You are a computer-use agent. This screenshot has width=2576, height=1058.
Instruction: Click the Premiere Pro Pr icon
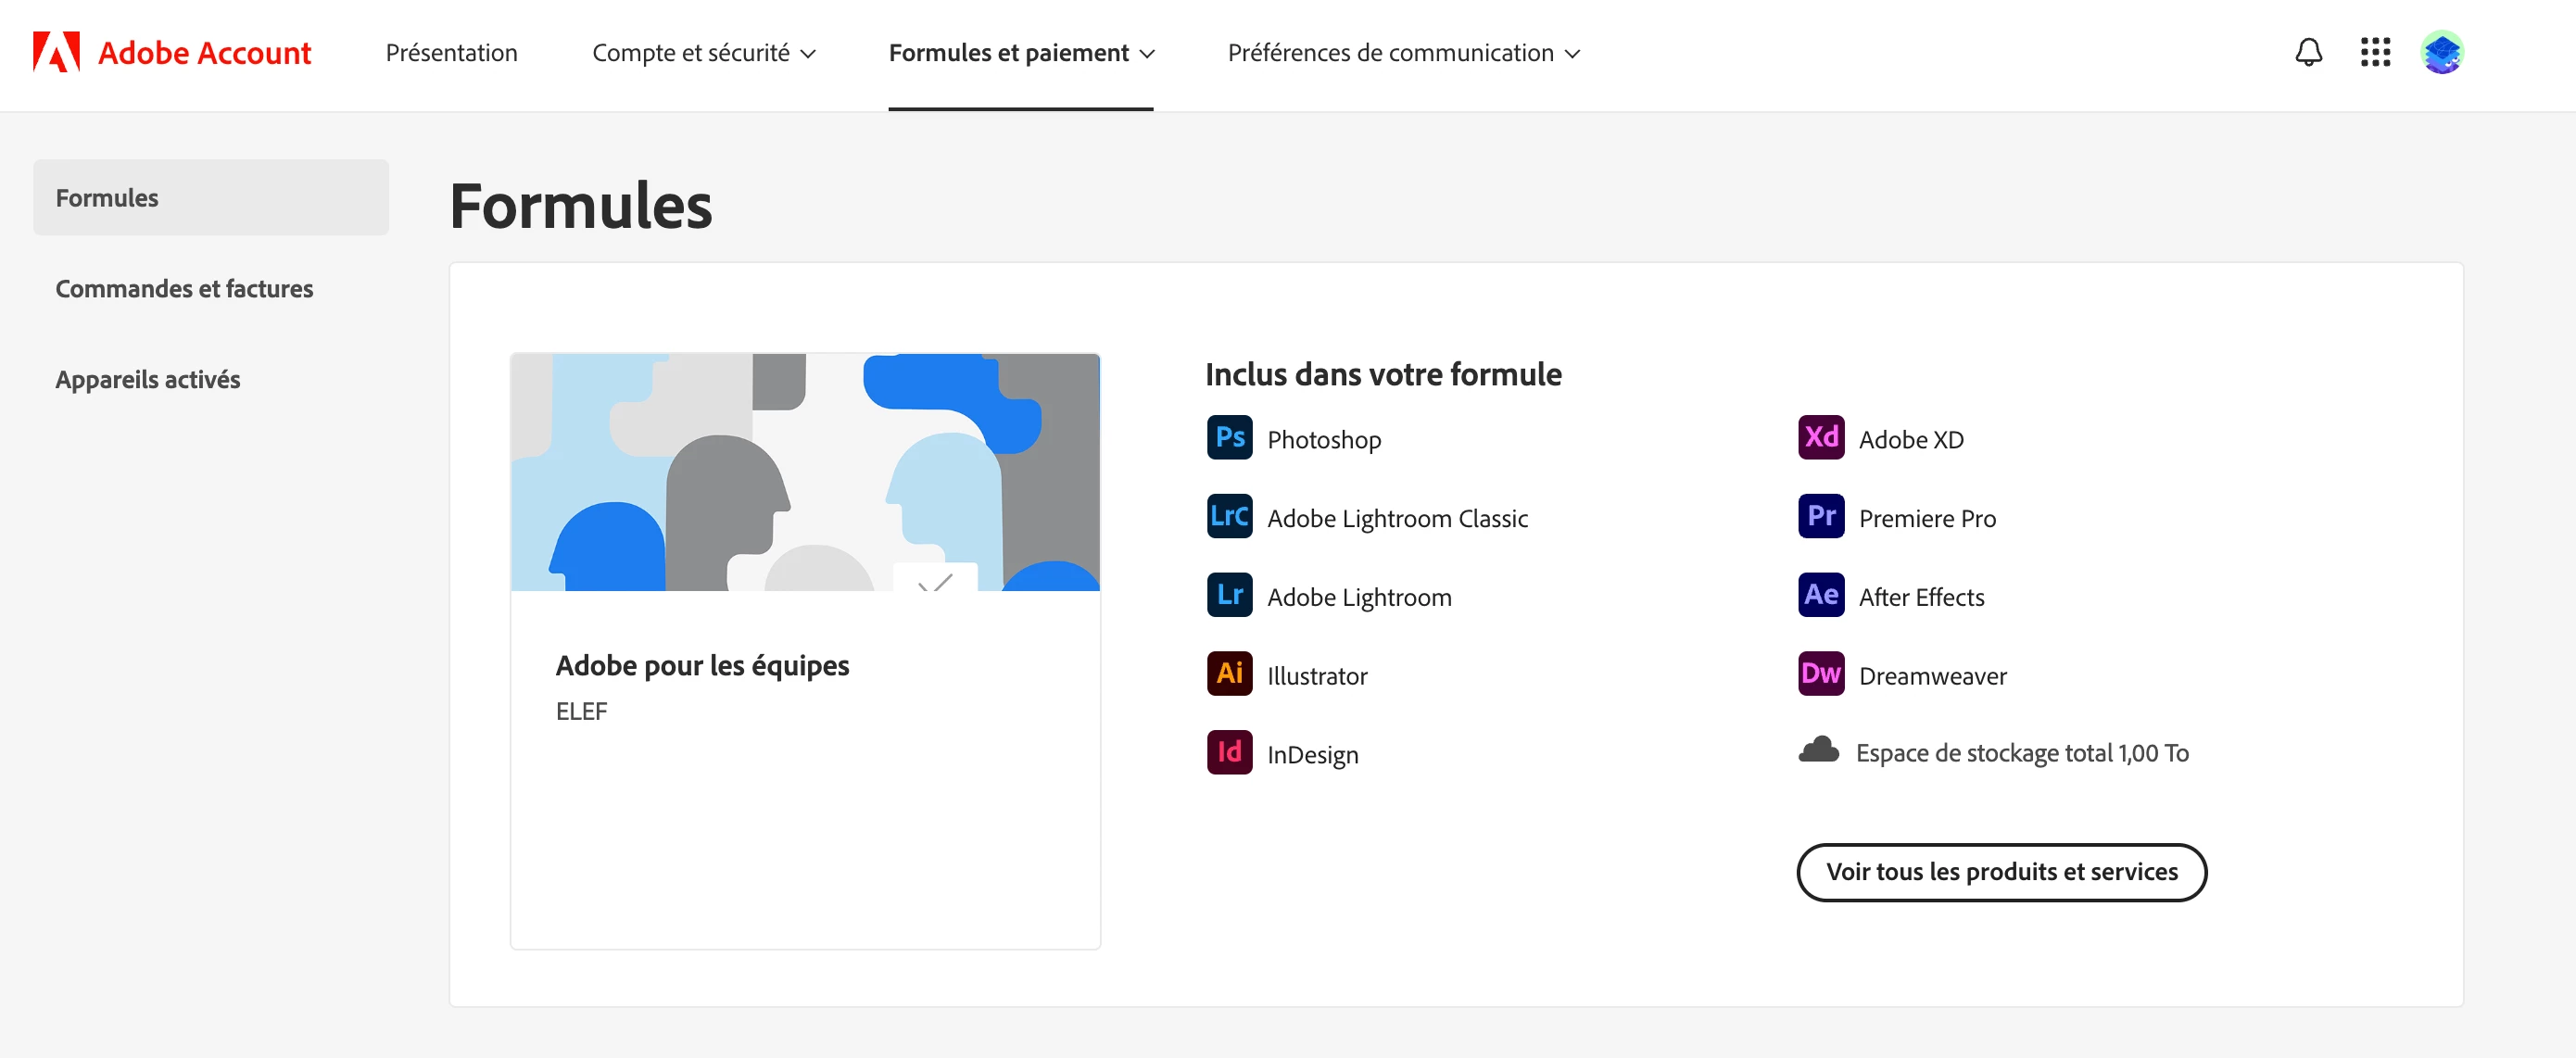click(1821, 516)
